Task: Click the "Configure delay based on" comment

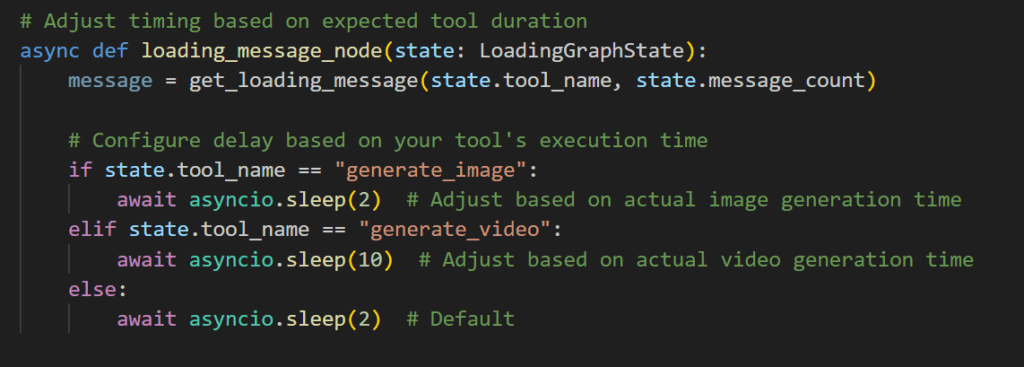Action: point(236,140)
